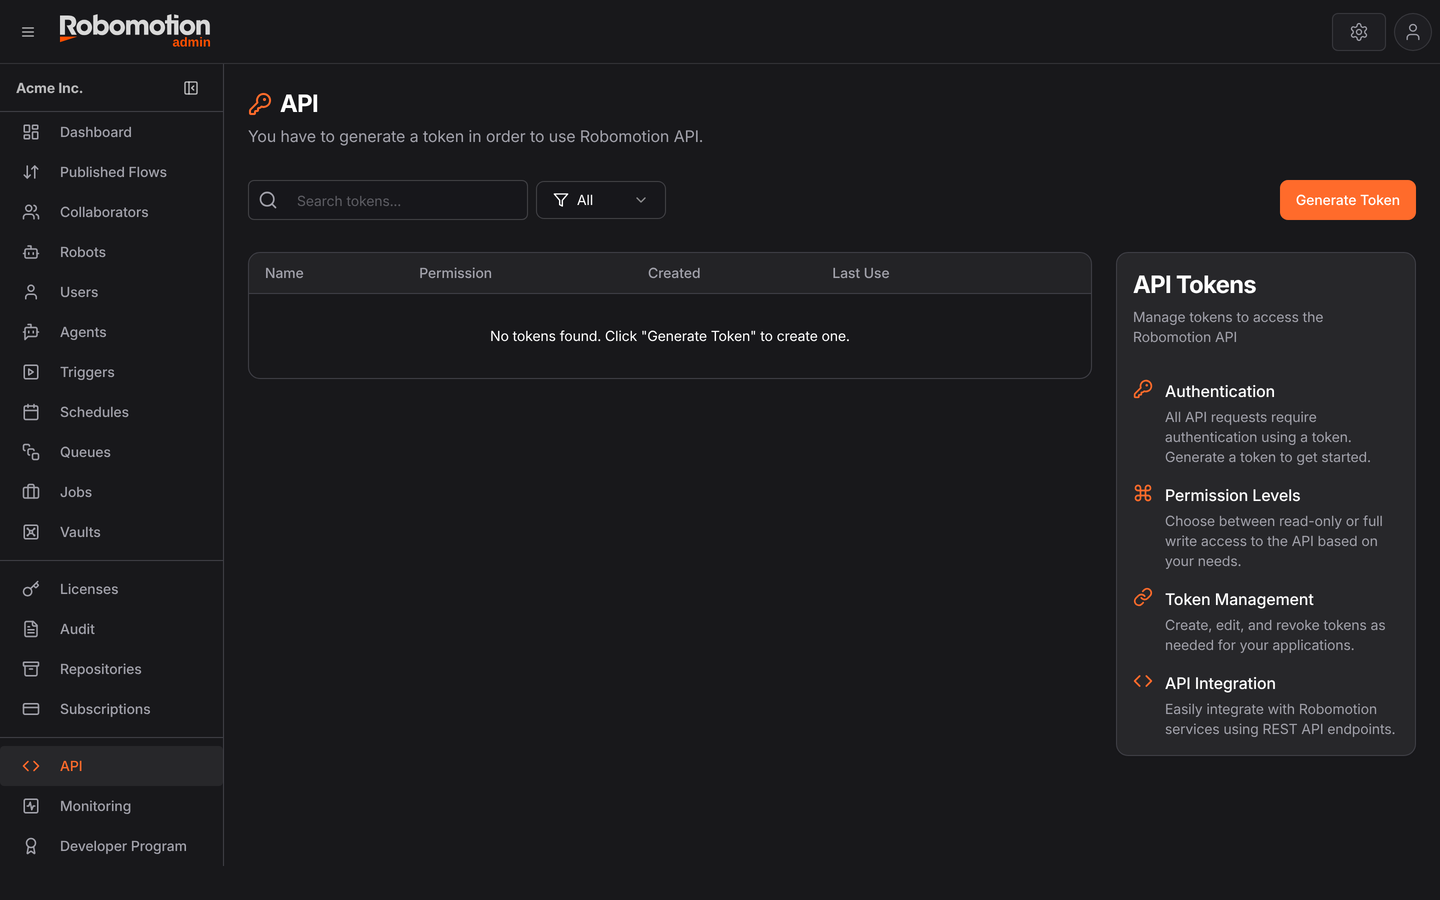Click the Acme Inc. workspace name
The image size is (1440, 900).
pyautogui.click(x=49, y=88)
